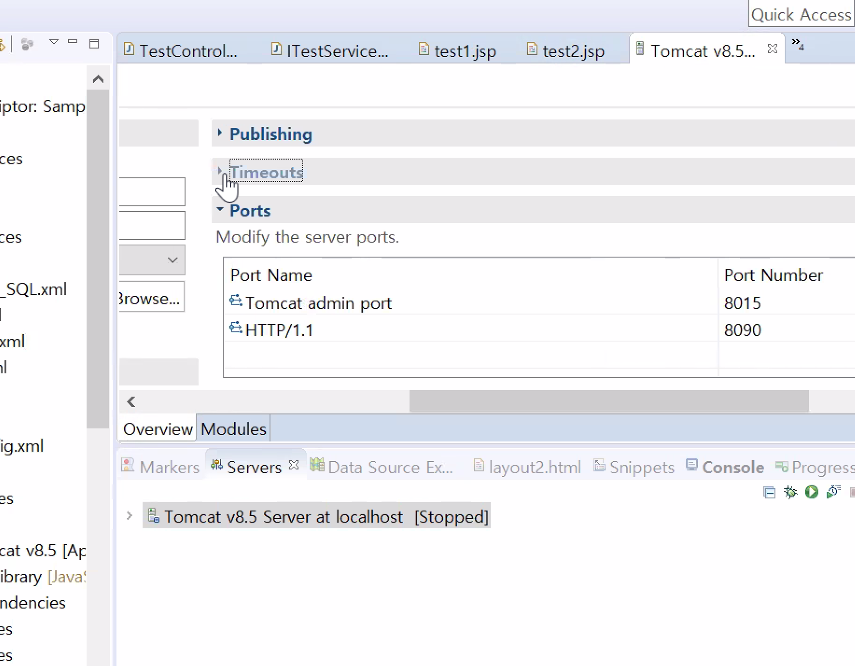Collapse all in the Servers view toolbar
855x666 pixels.
[769, 493]
